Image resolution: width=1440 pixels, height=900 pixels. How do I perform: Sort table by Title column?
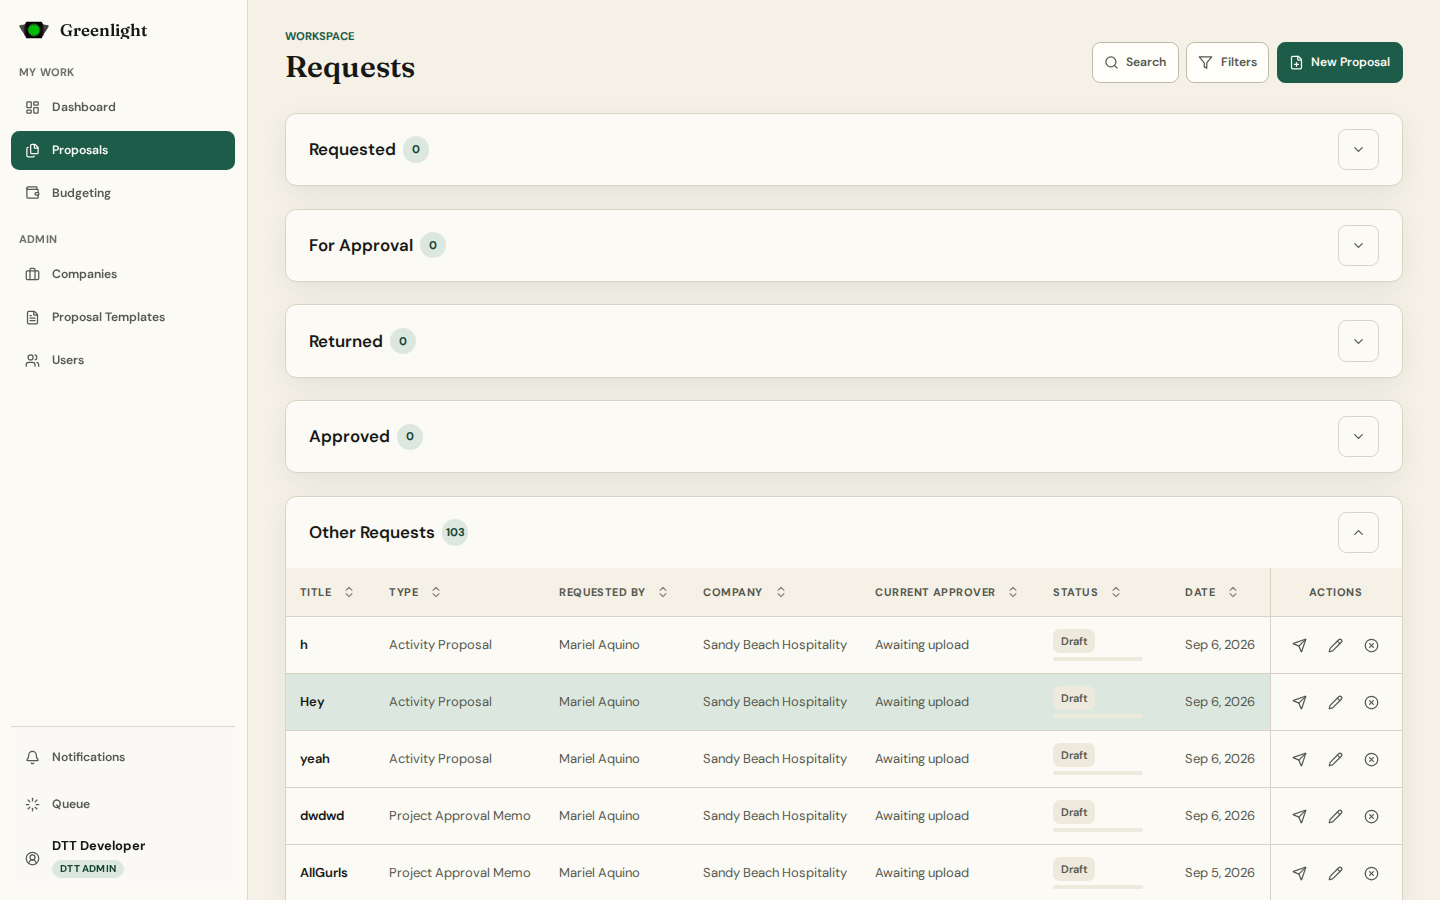[x=327, y=592]
